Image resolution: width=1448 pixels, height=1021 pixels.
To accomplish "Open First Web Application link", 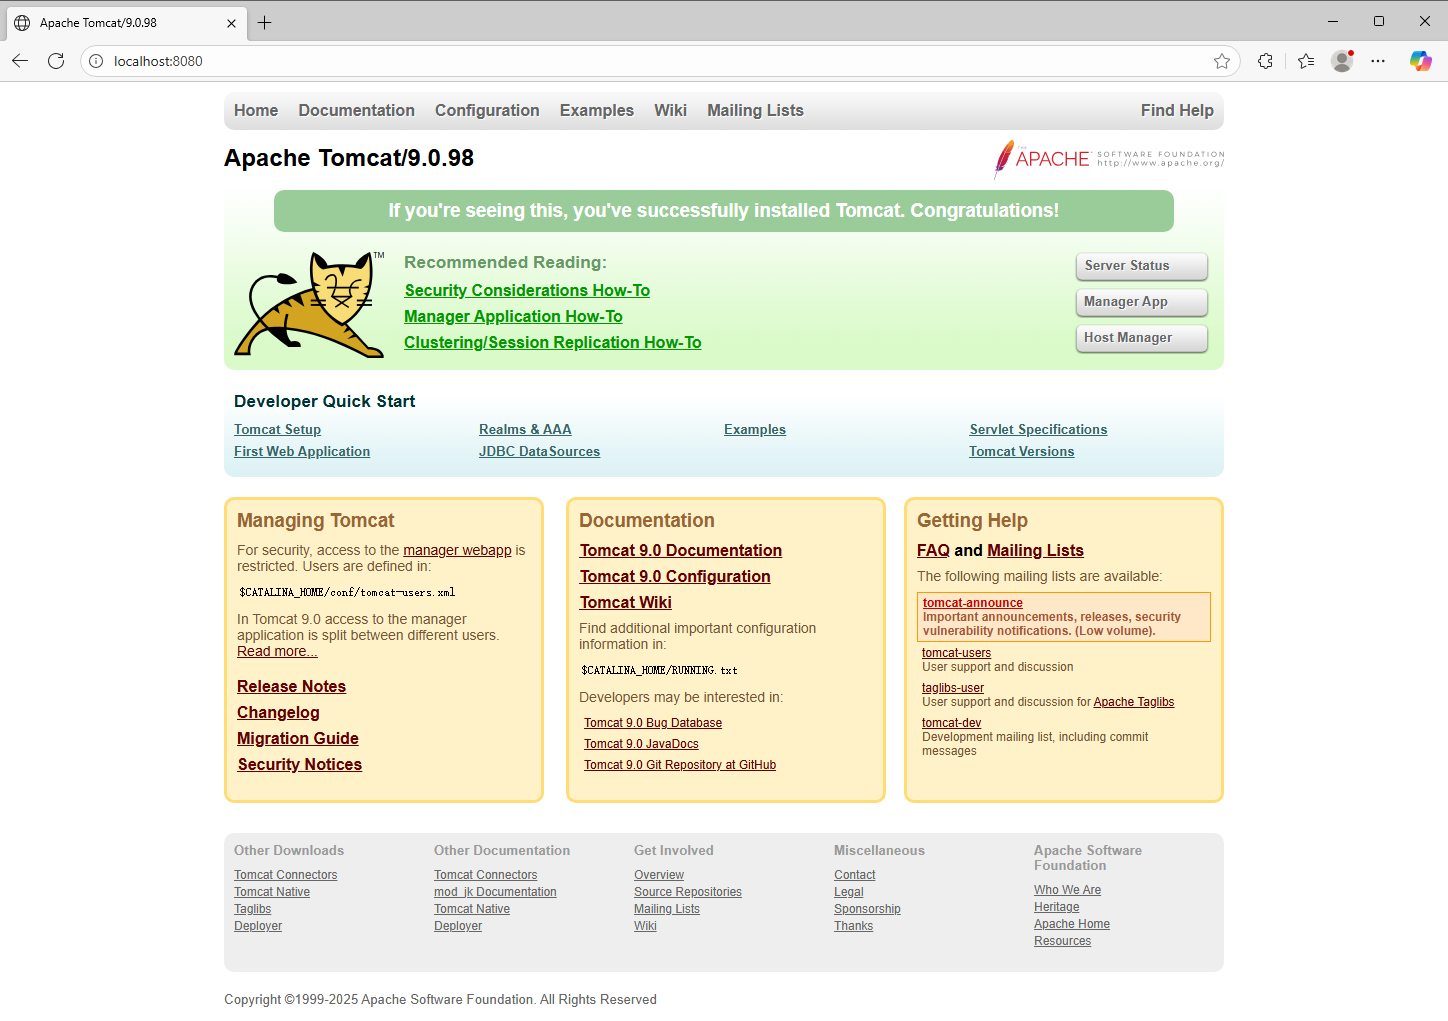I will tap(302, 451).
